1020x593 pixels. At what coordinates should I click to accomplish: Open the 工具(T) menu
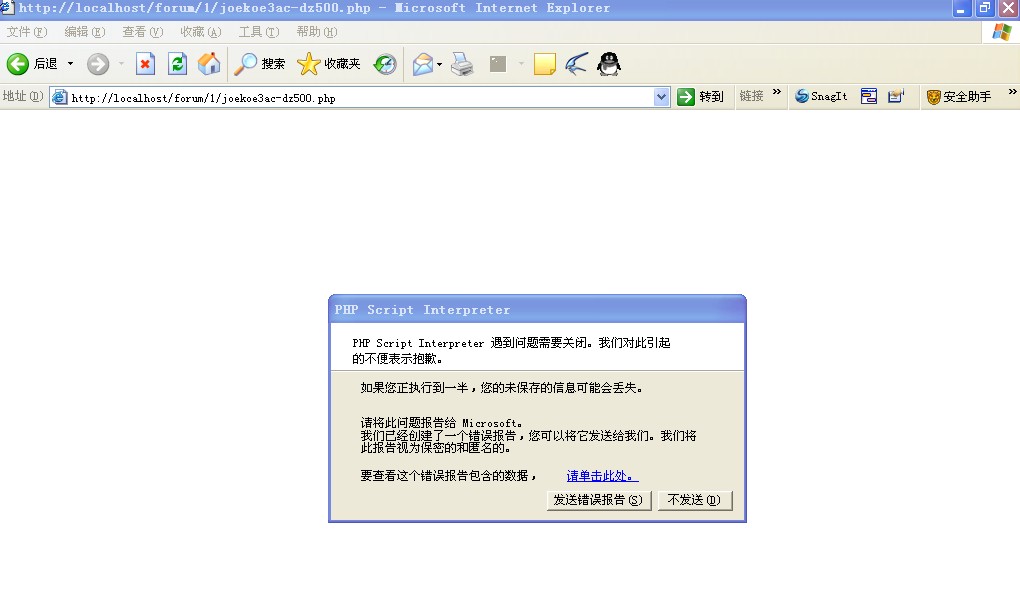[x=259, y=32]
